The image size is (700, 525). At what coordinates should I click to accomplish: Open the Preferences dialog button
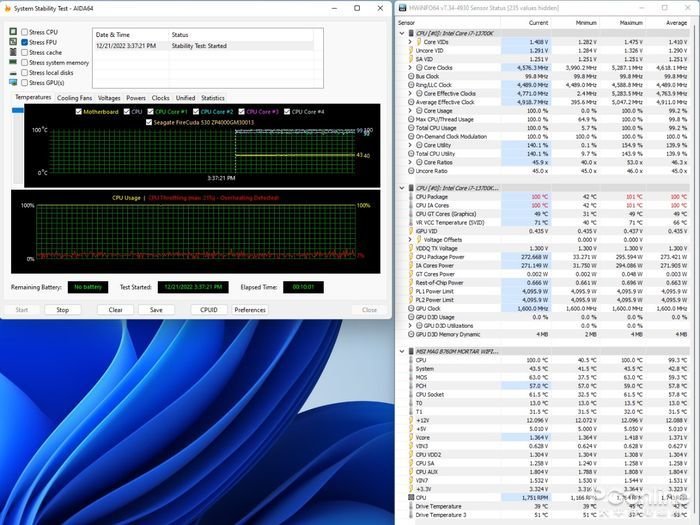point(250,310)
